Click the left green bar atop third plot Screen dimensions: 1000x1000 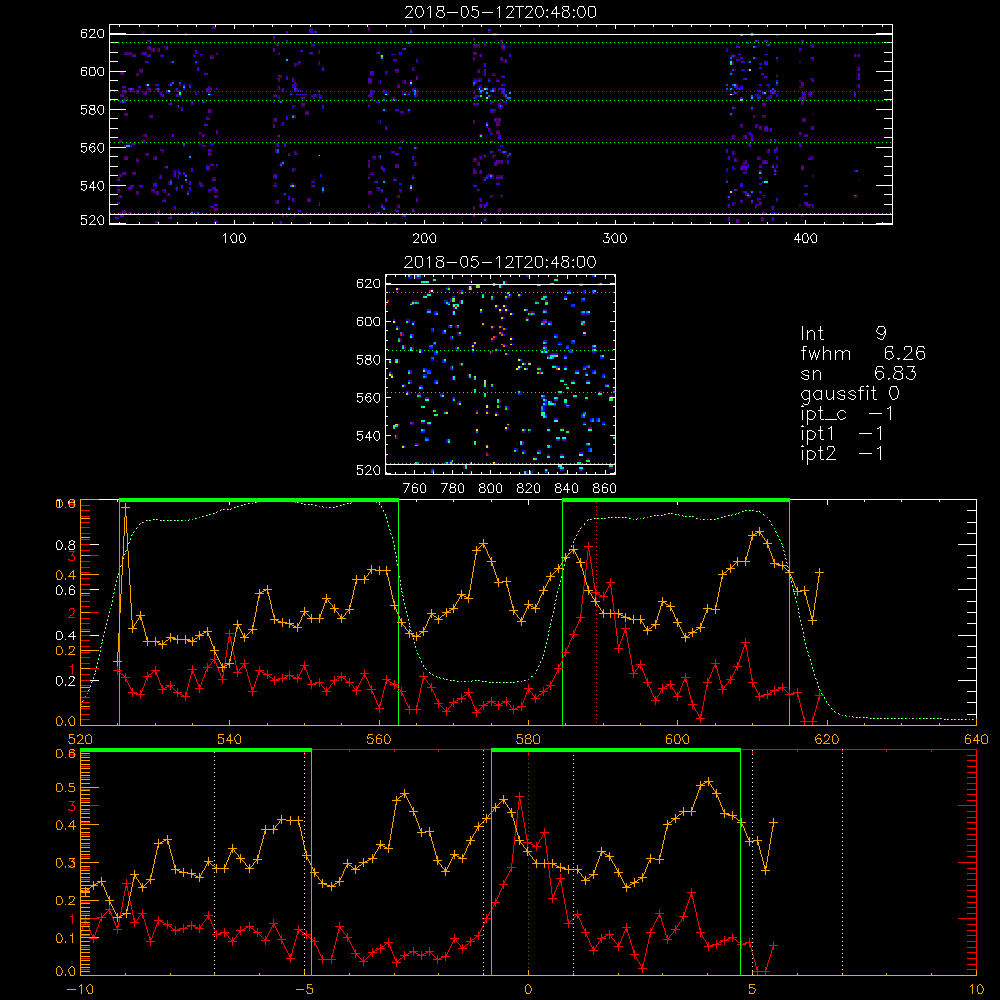(259, 501)
